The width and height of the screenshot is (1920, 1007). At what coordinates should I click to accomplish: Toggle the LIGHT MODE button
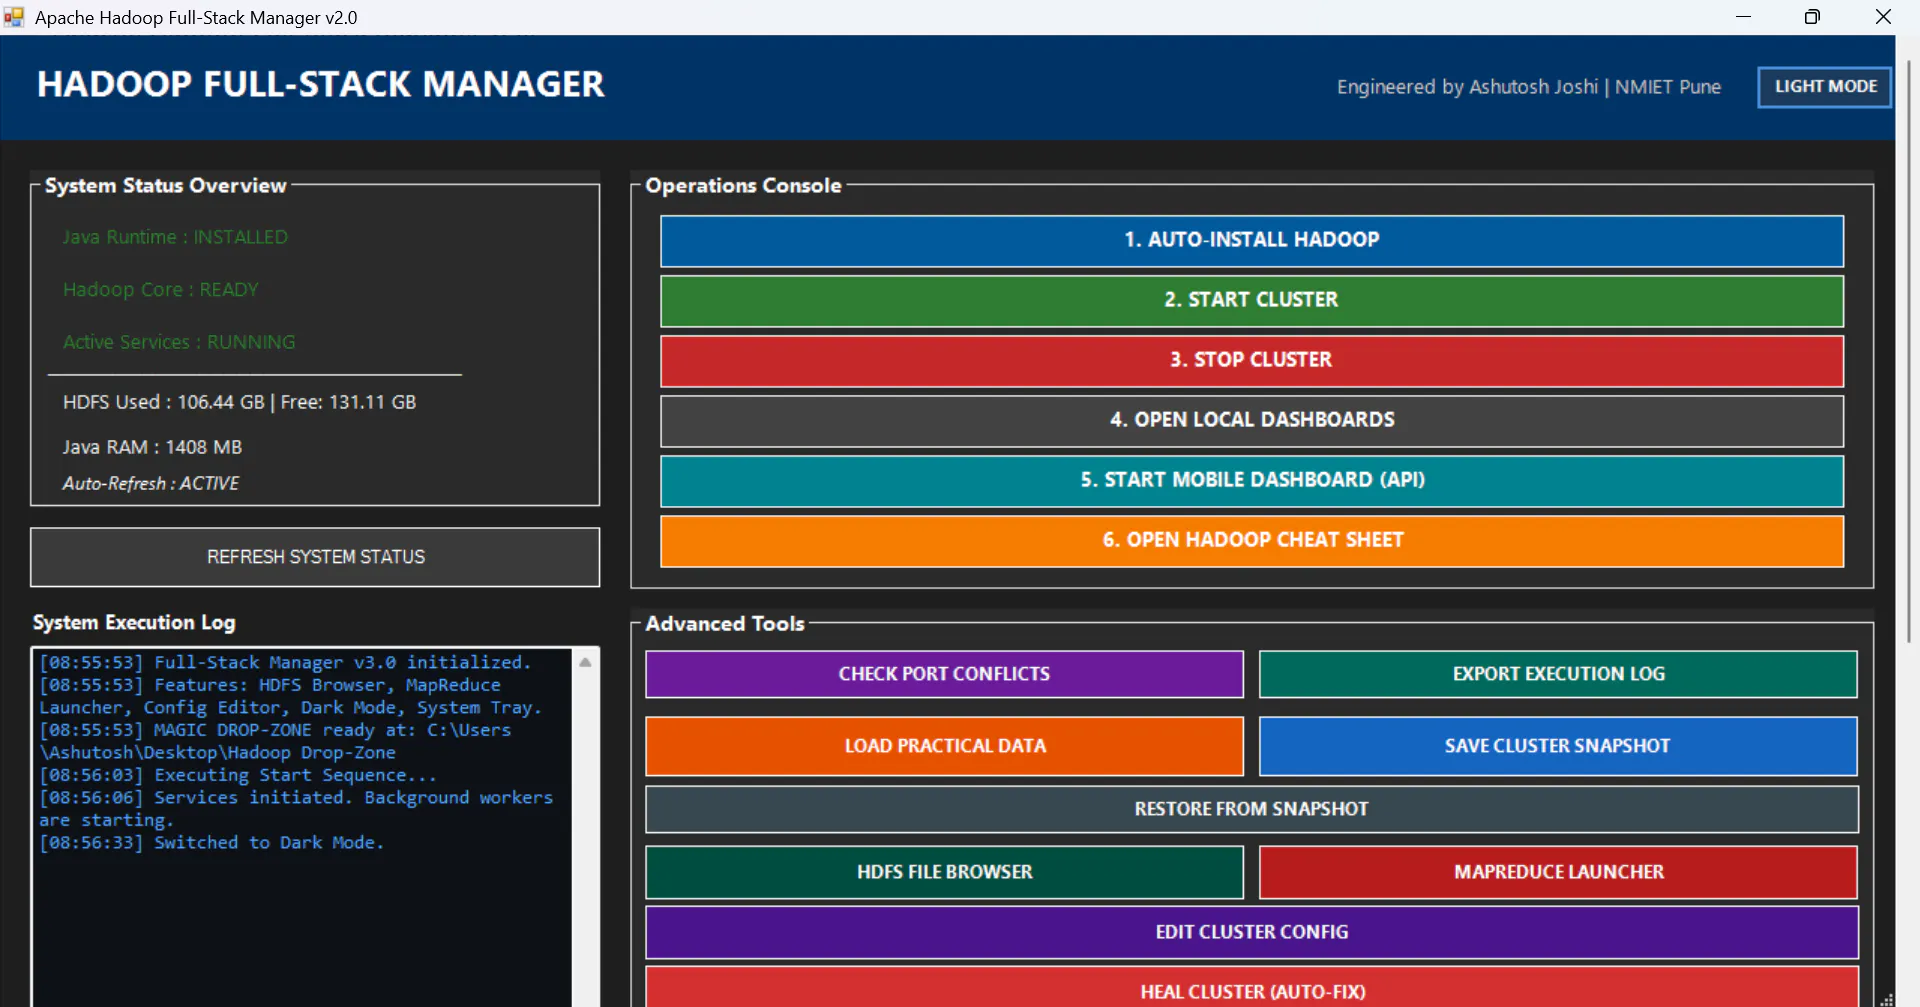(x=1825, y=87)
